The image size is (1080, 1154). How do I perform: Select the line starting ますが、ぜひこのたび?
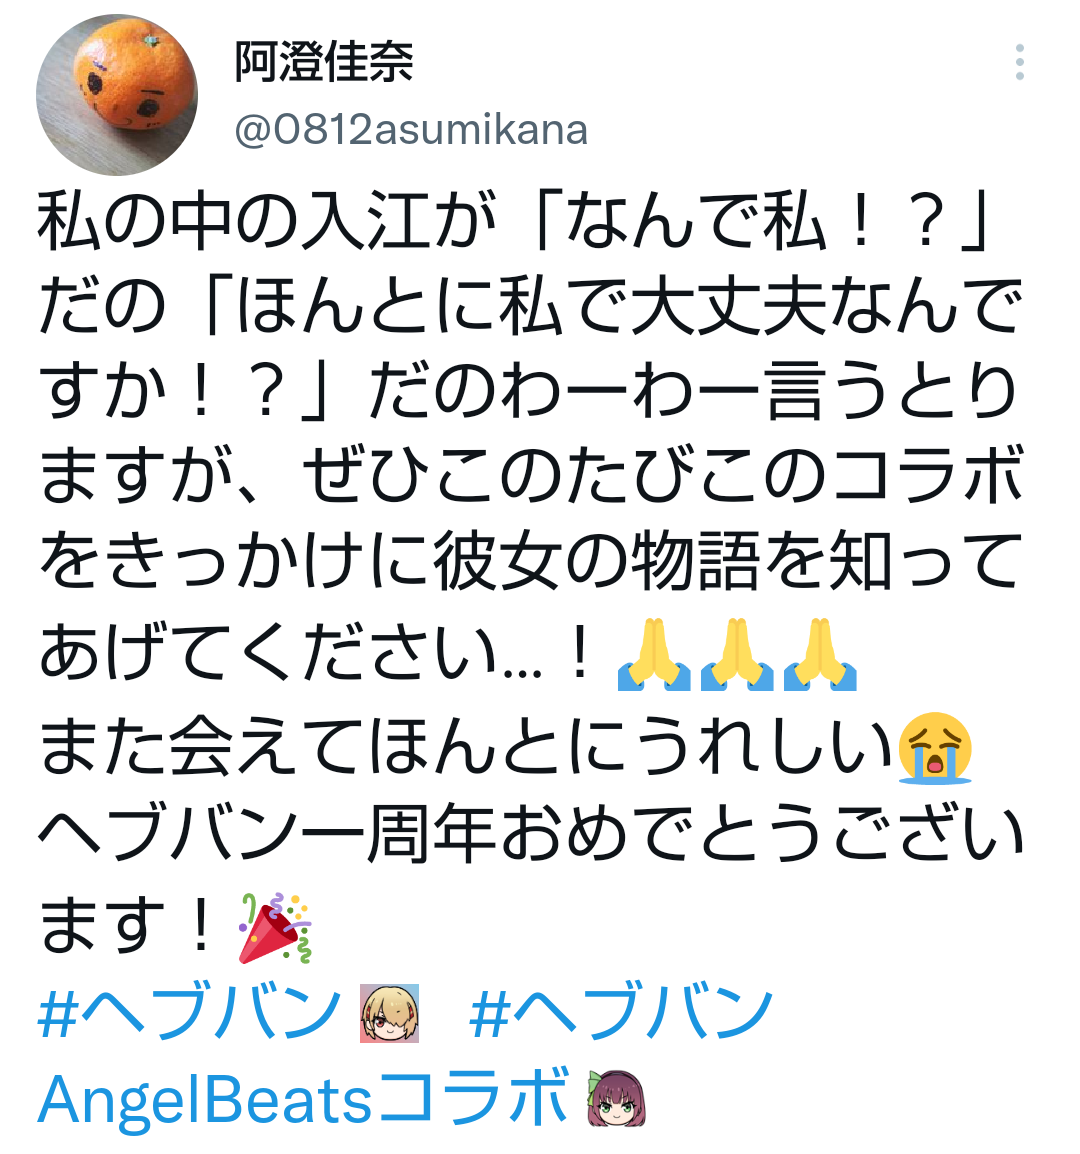pyautogui.click(x=531, y=475)
